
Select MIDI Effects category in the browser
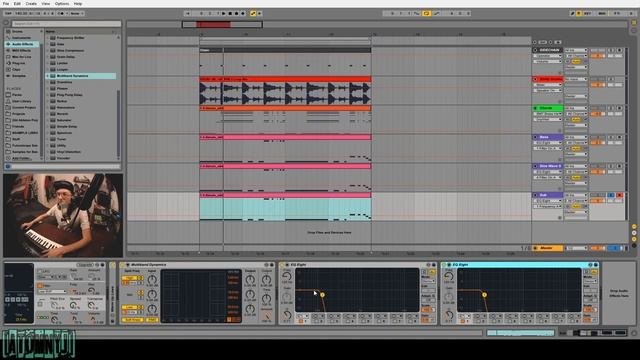click(x=22, y=51)
